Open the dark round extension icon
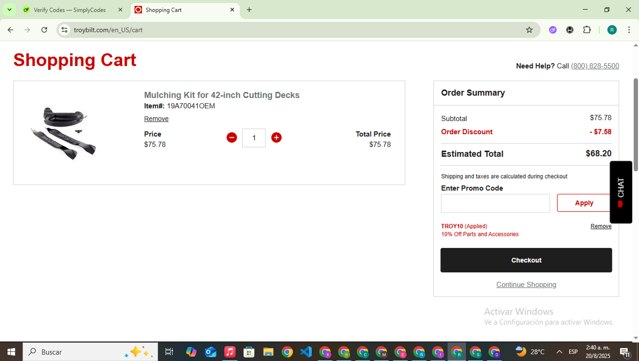The height and width of the screenshot is (361, 639). (x=570, y=30)
